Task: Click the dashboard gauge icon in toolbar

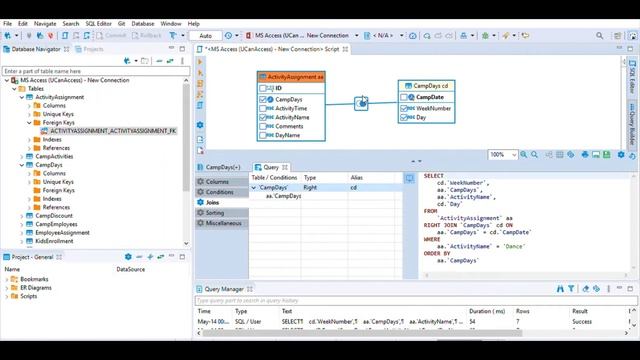Action: tap(413, 36)
